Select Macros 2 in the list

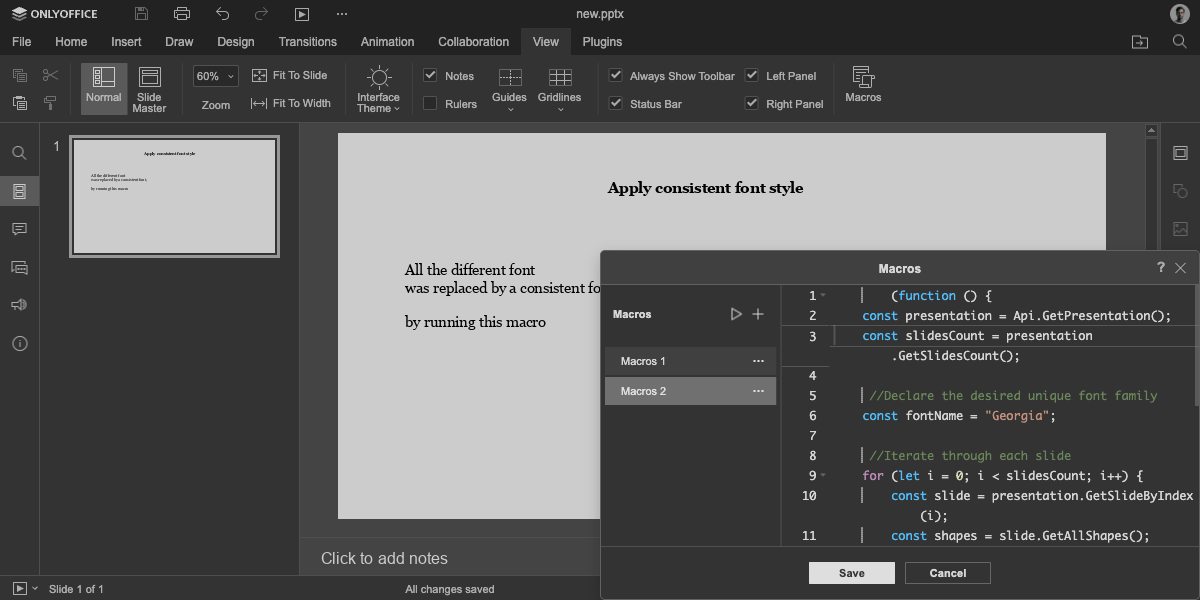(x=690, y=391)
